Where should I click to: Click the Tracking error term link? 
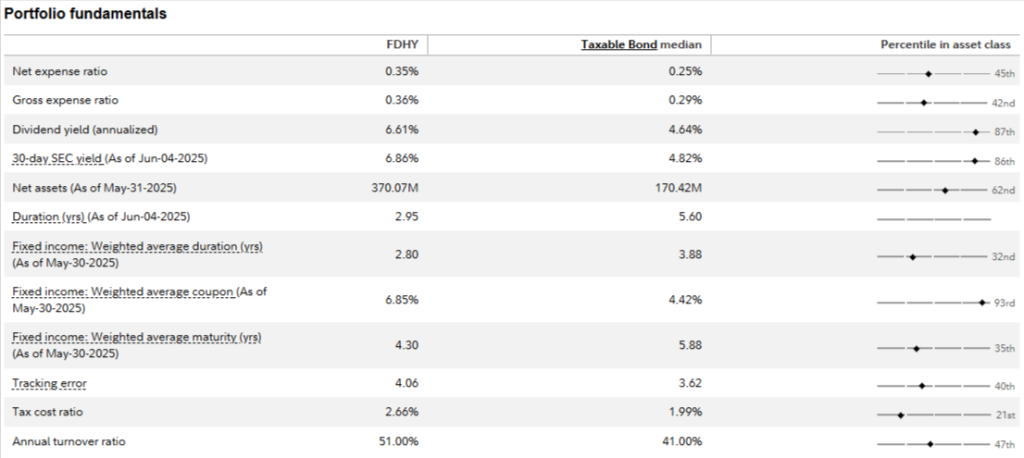click(x=48, y=383)
